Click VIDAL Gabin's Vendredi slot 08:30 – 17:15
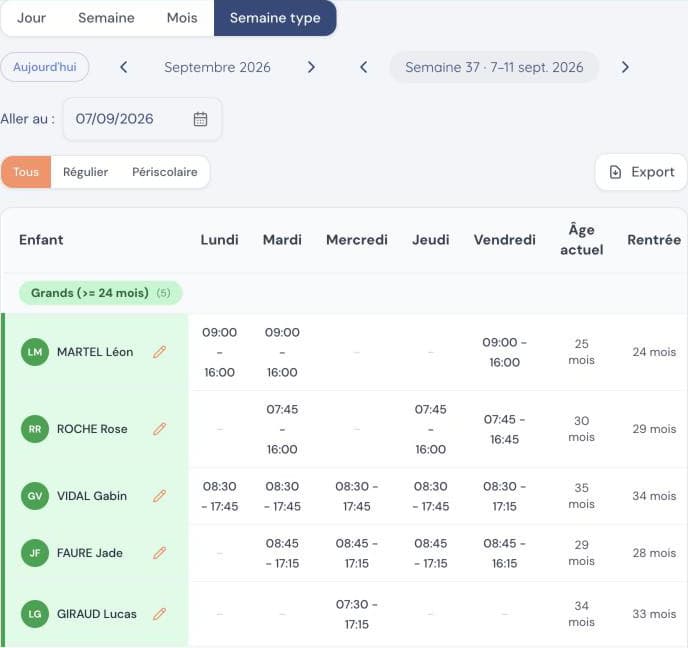Image resolution: width=688 pixels, height=648 pixels. tap(505, 496)
